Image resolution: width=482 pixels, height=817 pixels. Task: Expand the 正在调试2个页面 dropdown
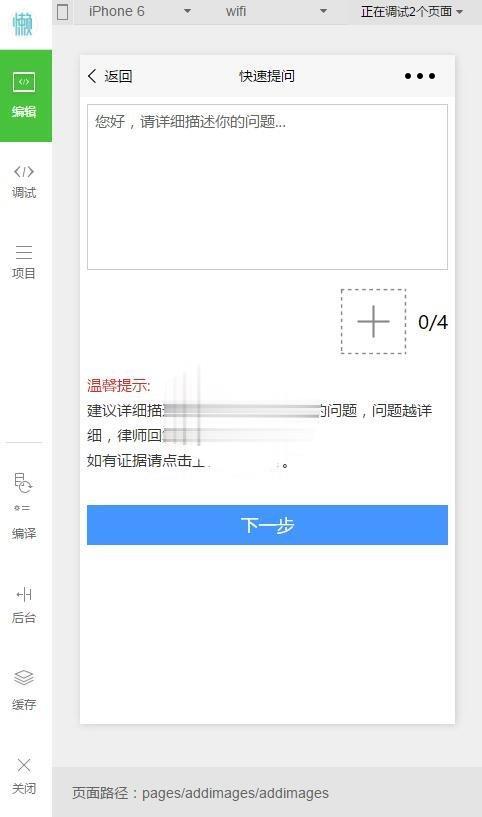point(412,11)
